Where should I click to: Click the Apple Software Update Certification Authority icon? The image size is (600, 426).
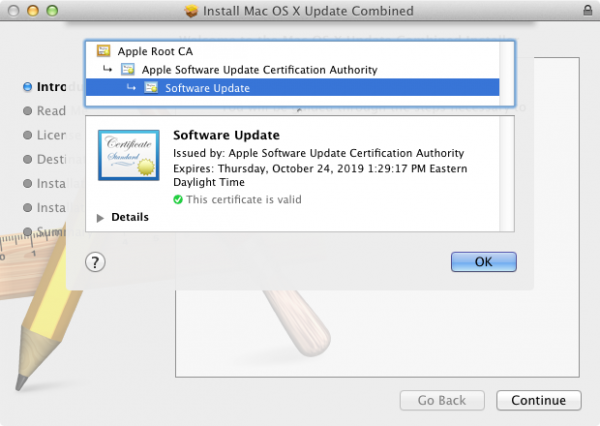pos(127,69)
